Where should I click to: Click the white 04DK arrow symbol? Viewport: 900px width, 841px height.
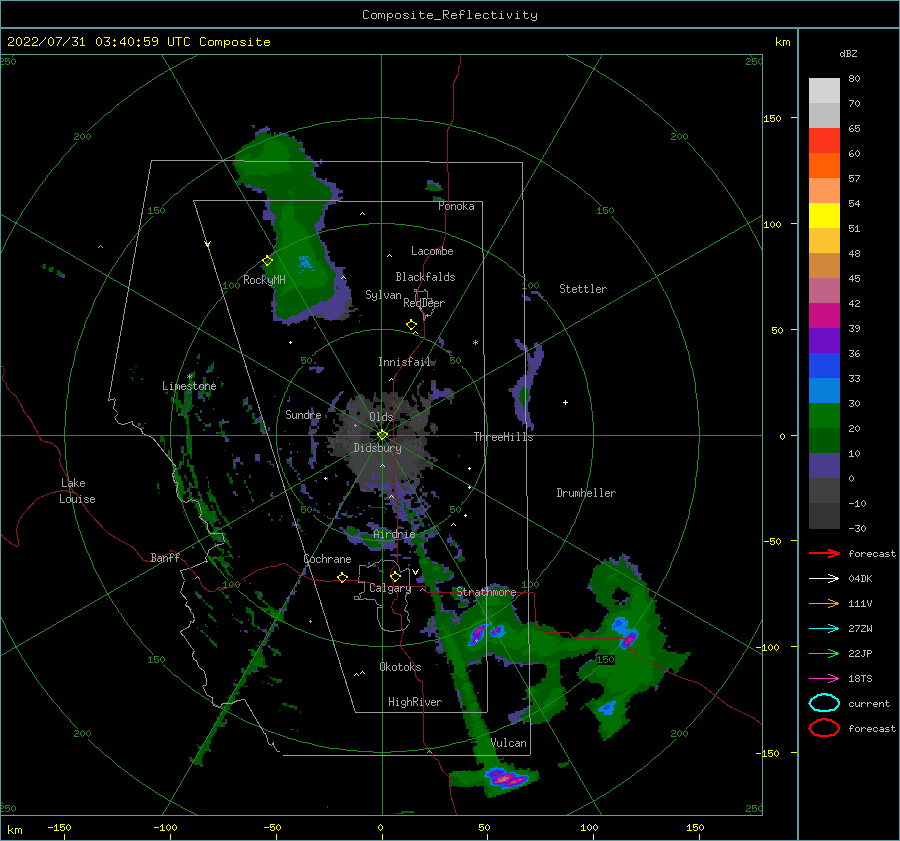point(824,579)
